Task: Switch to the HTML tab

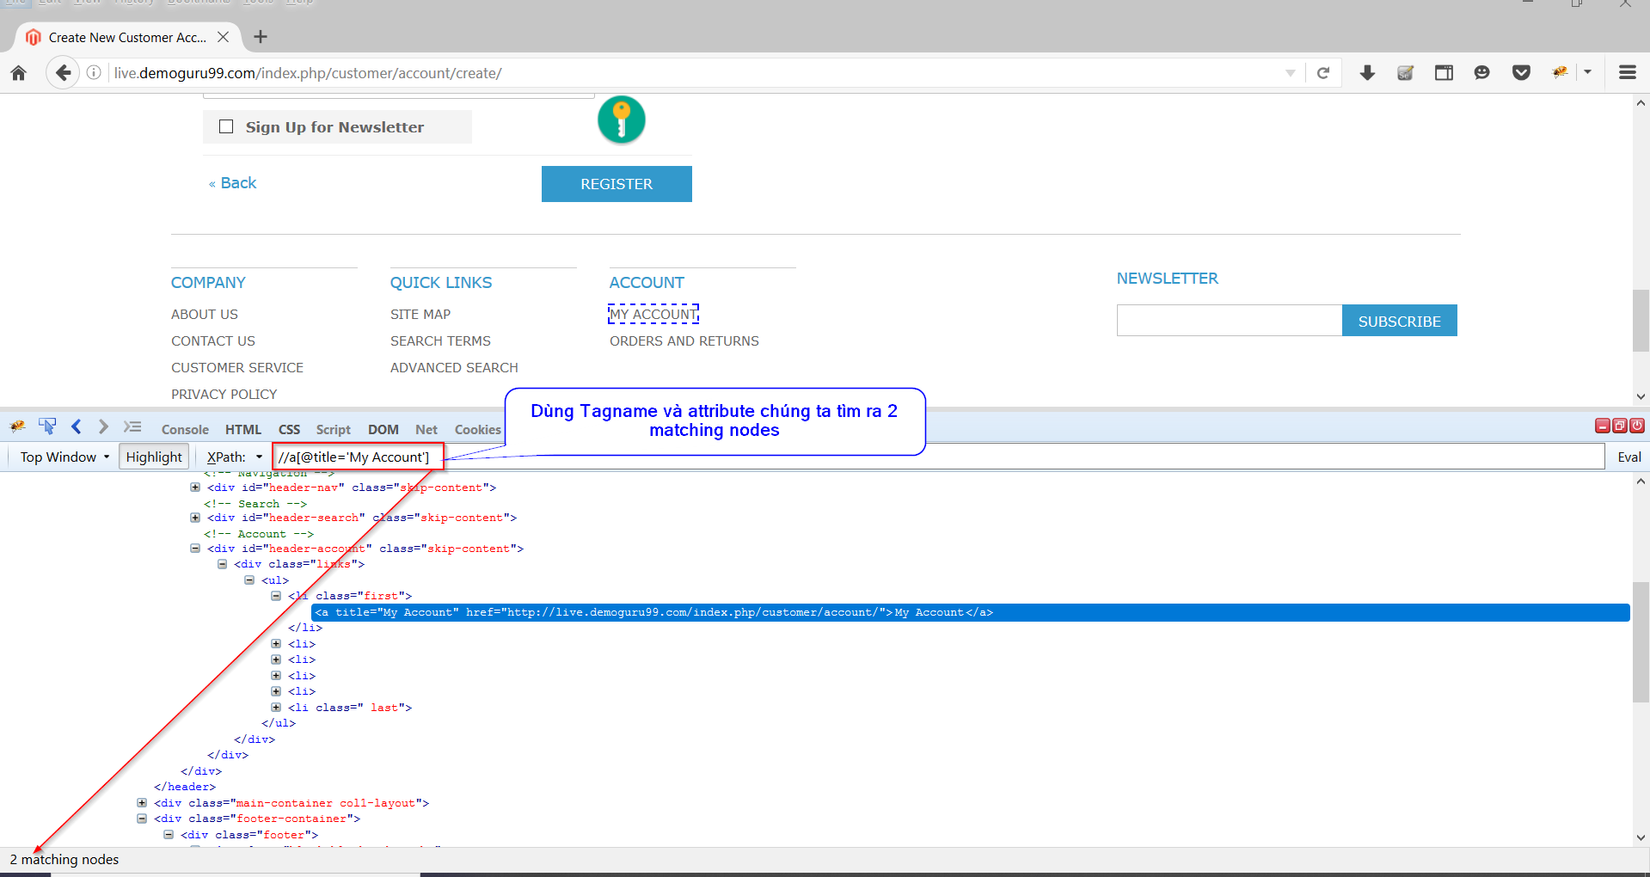Action: pos(243,430)
